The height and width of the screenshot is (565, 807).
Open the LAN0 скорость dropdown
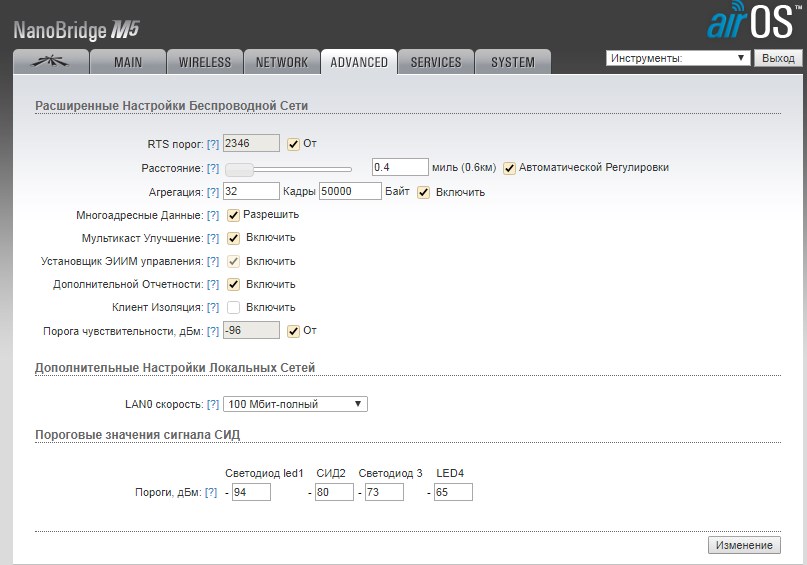(295, 404)
